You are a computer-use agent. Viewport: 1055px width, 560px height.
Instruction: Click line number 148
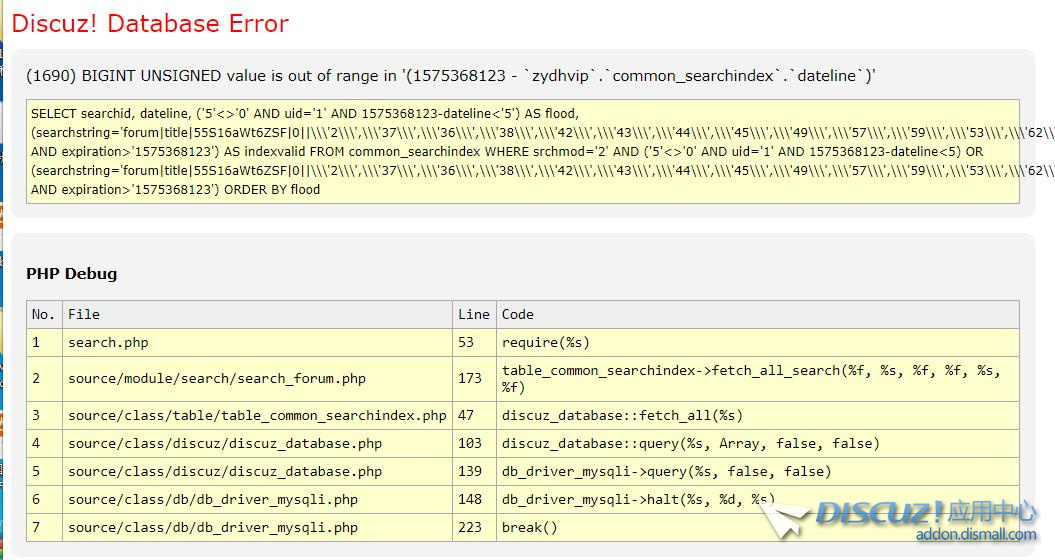[474, 500]
